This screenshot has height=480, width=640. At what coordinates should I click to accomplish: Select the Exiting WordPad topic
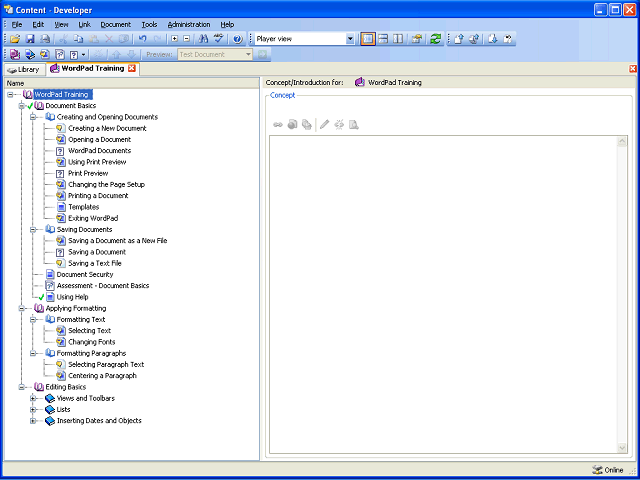pyautogui.click(x=93, y=218)
